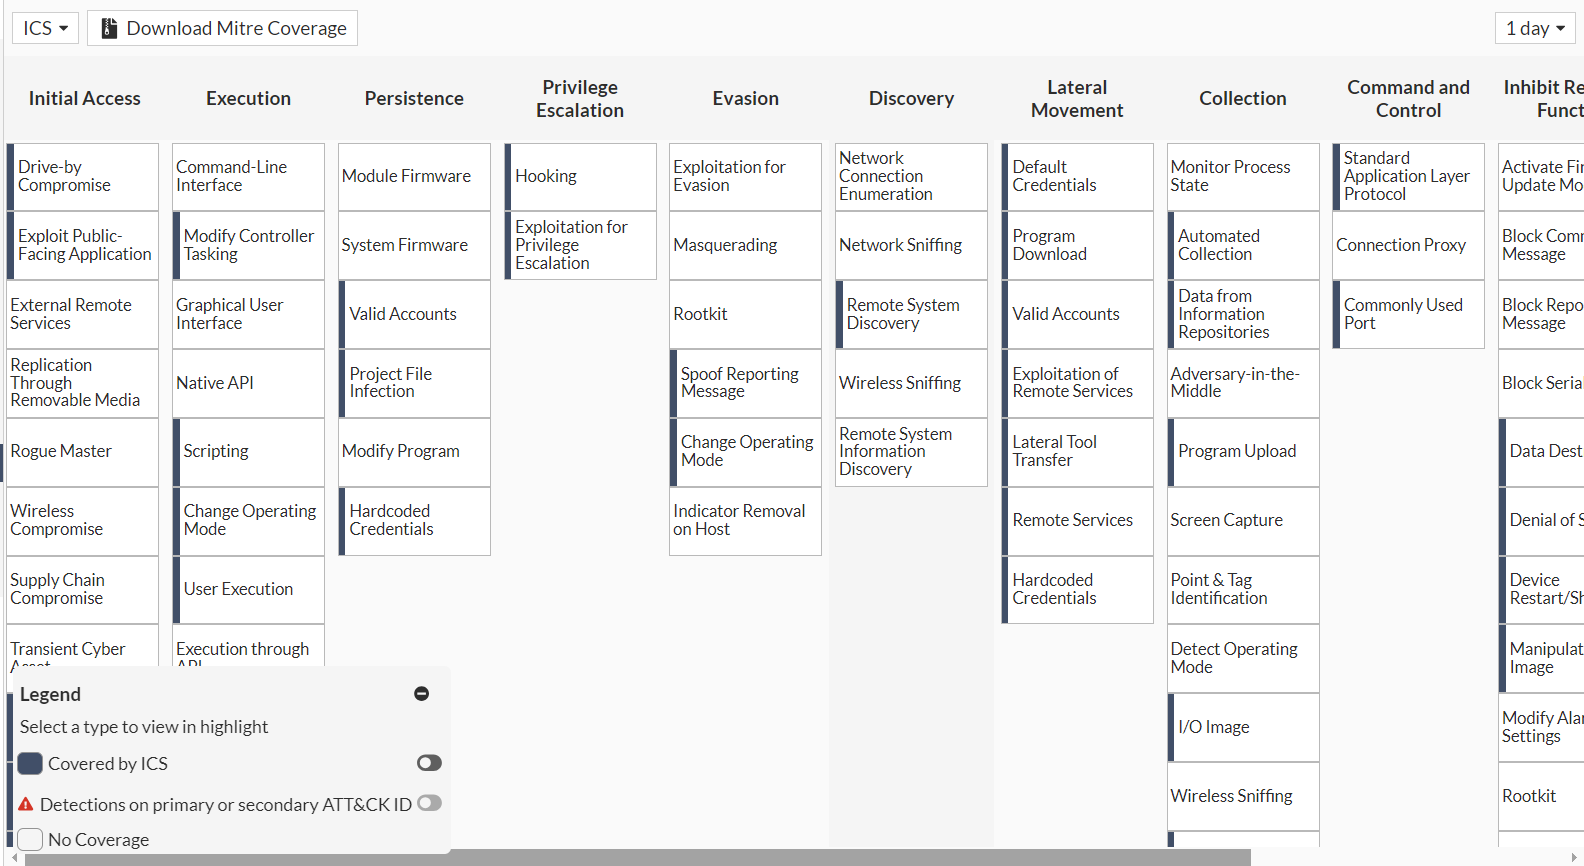Toggle the Covered by ICS highlight switch
Image resolution: width=1584 pixels, height=866 pixels.
[x=429, y=763]
